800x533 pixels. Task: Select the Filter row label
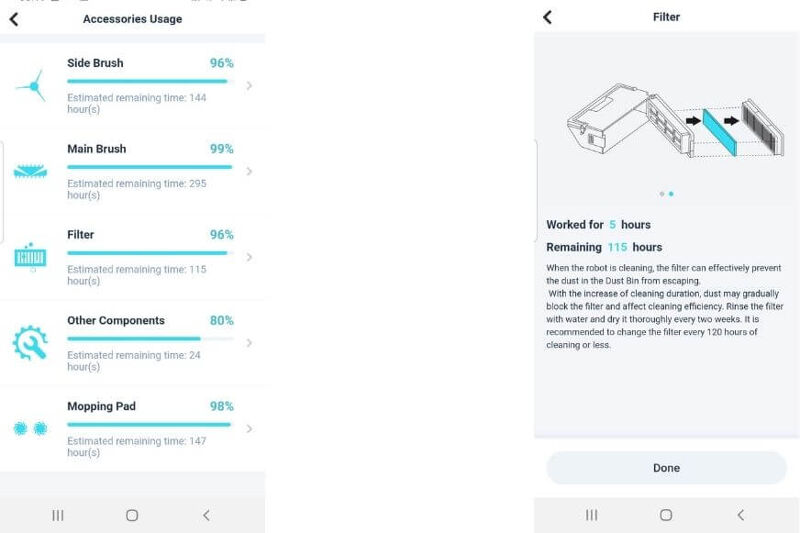(81, 235)
